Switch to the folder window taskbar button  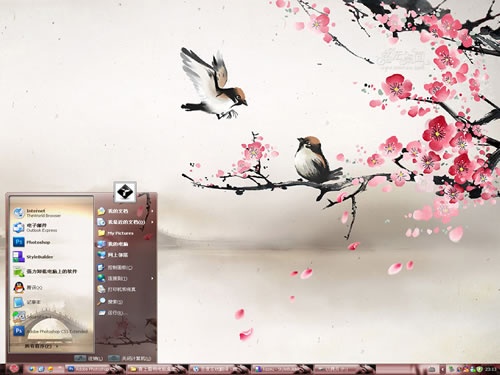click(157, 369)
